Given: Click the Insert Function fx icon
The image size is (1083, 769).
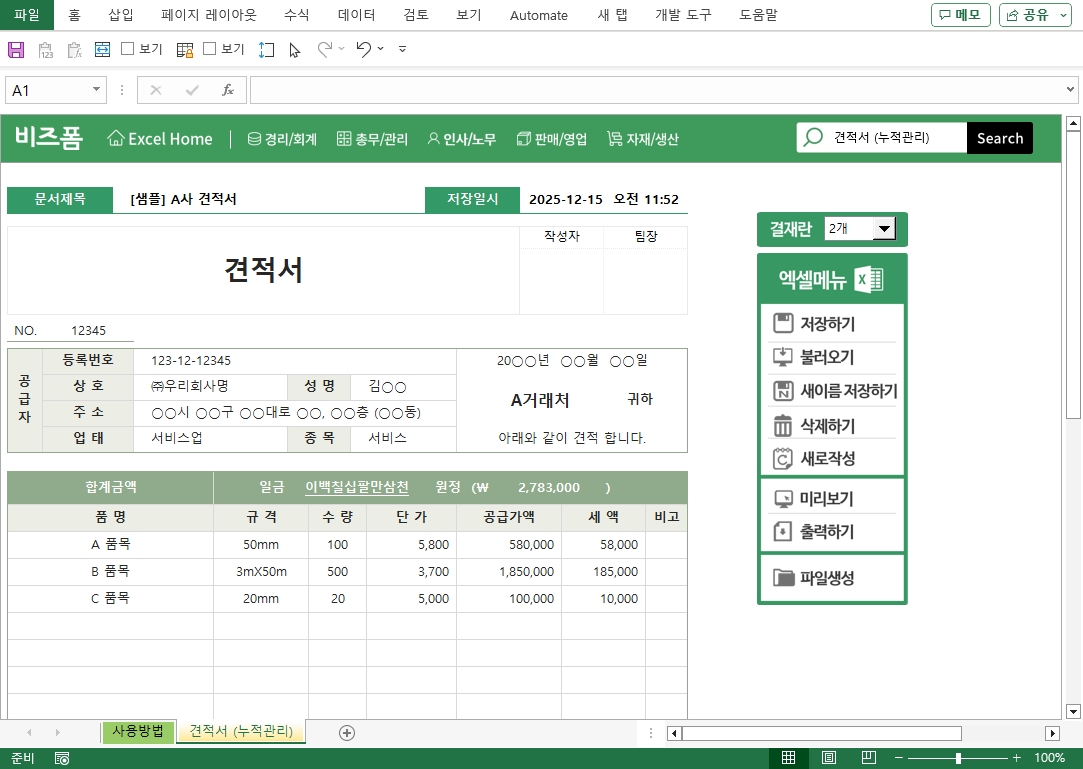Looking at the screenshot, I should (228, 90).
